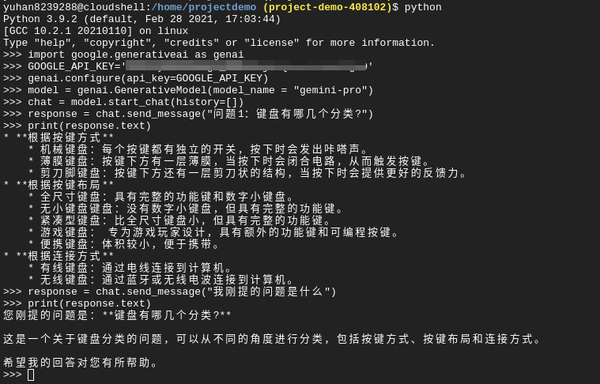This screenshot has width=600, height=384.
Task: Click the 您刚提的问题是 response line
Action: (117, 316)
